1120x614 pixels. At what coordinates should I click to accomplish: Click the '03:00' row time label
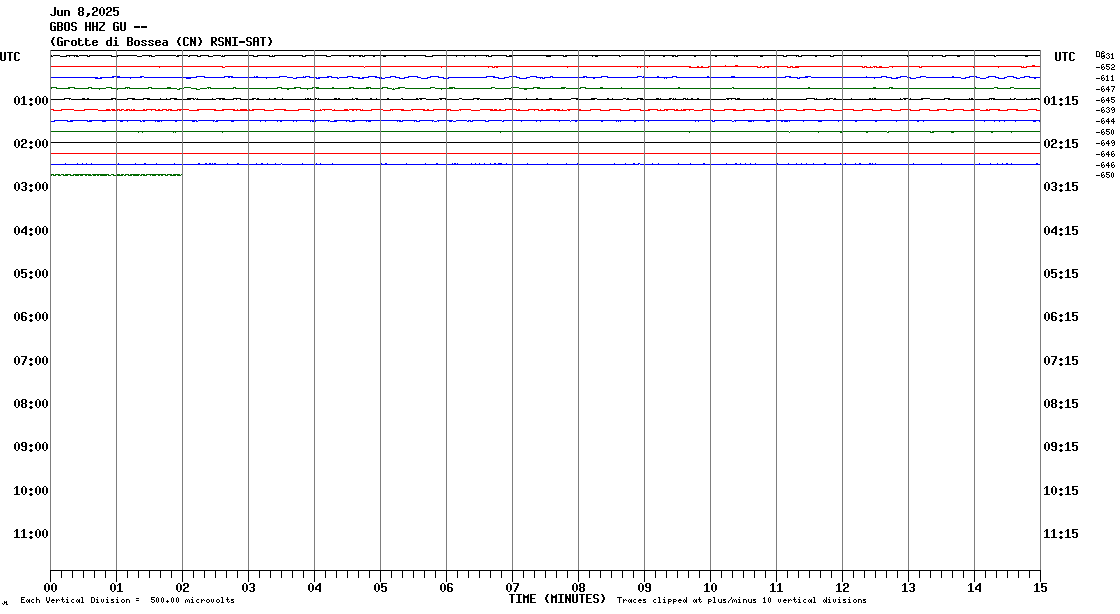pyautogui.click(x=31, y=187)
